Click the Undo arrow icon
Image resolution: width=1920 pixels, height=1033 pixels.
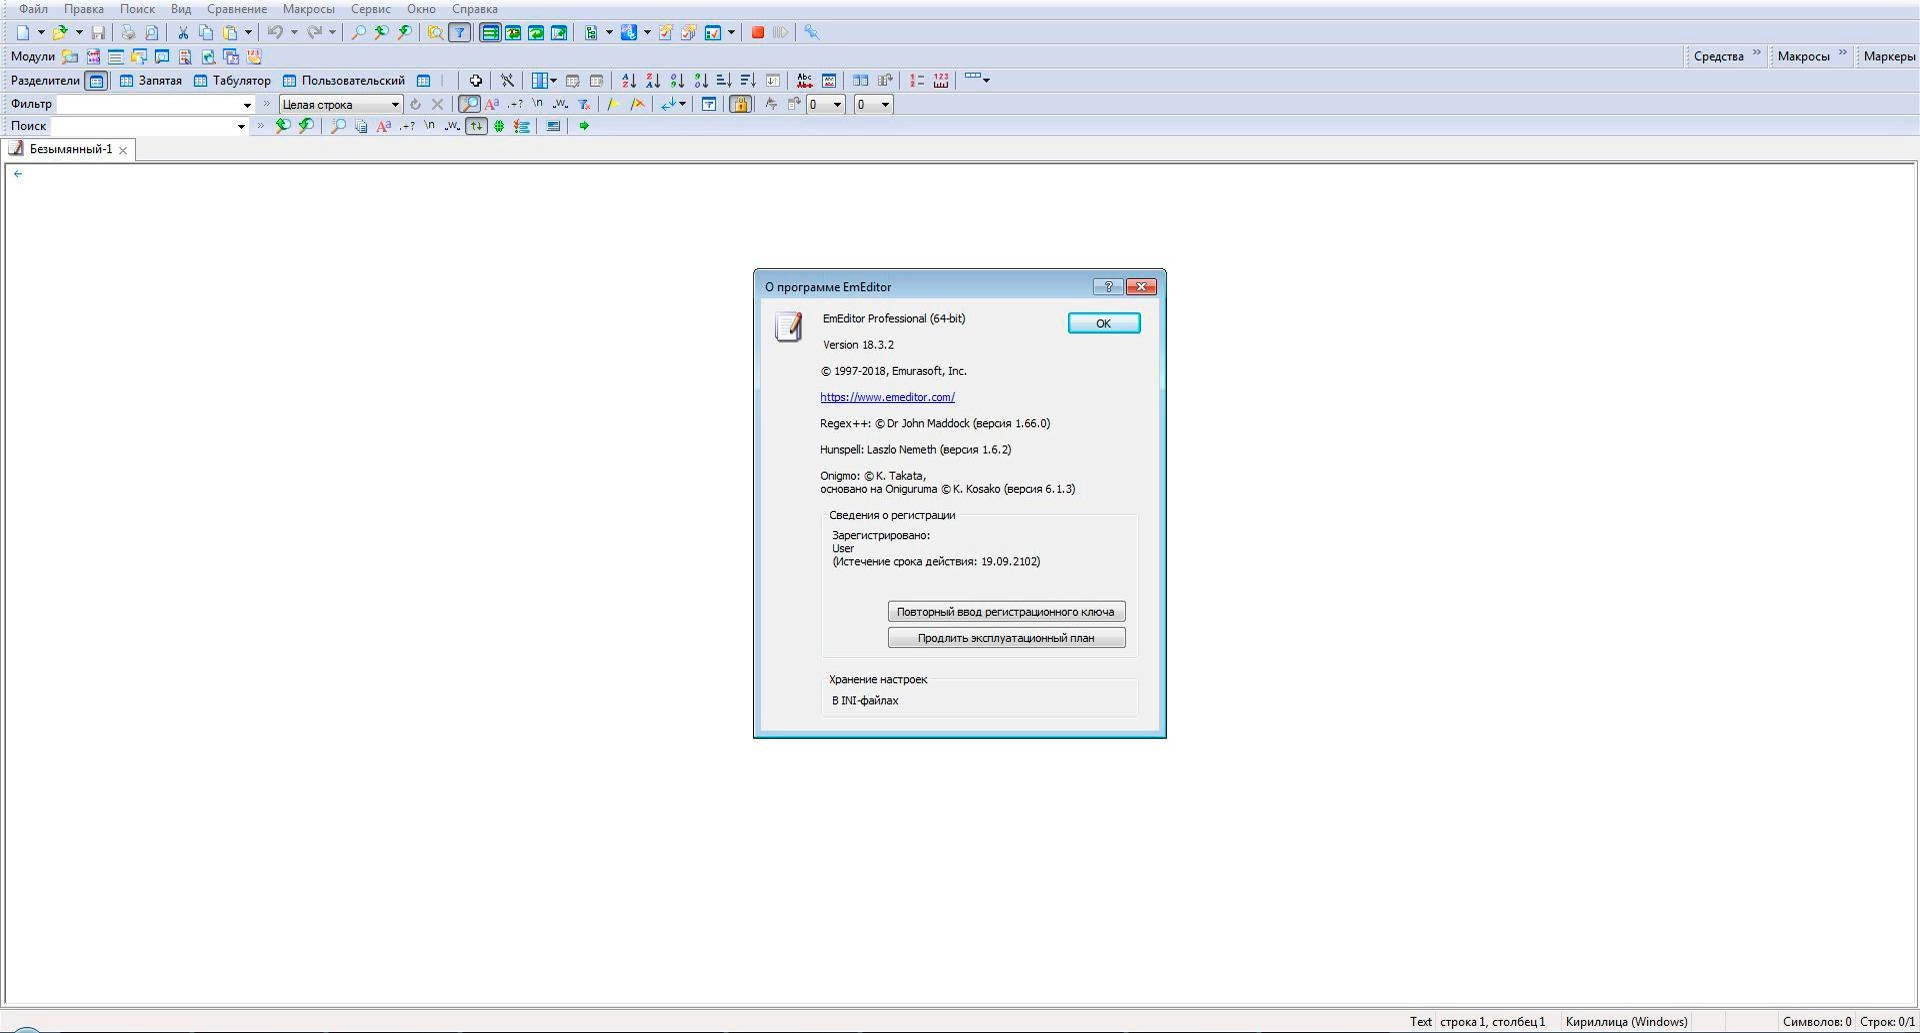(x=275, y=32)
